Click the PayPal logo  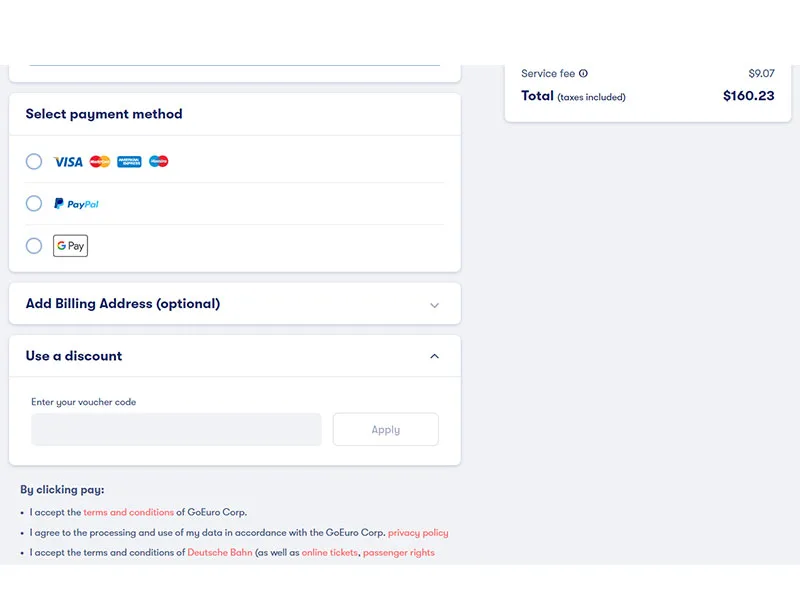point(76,204)
